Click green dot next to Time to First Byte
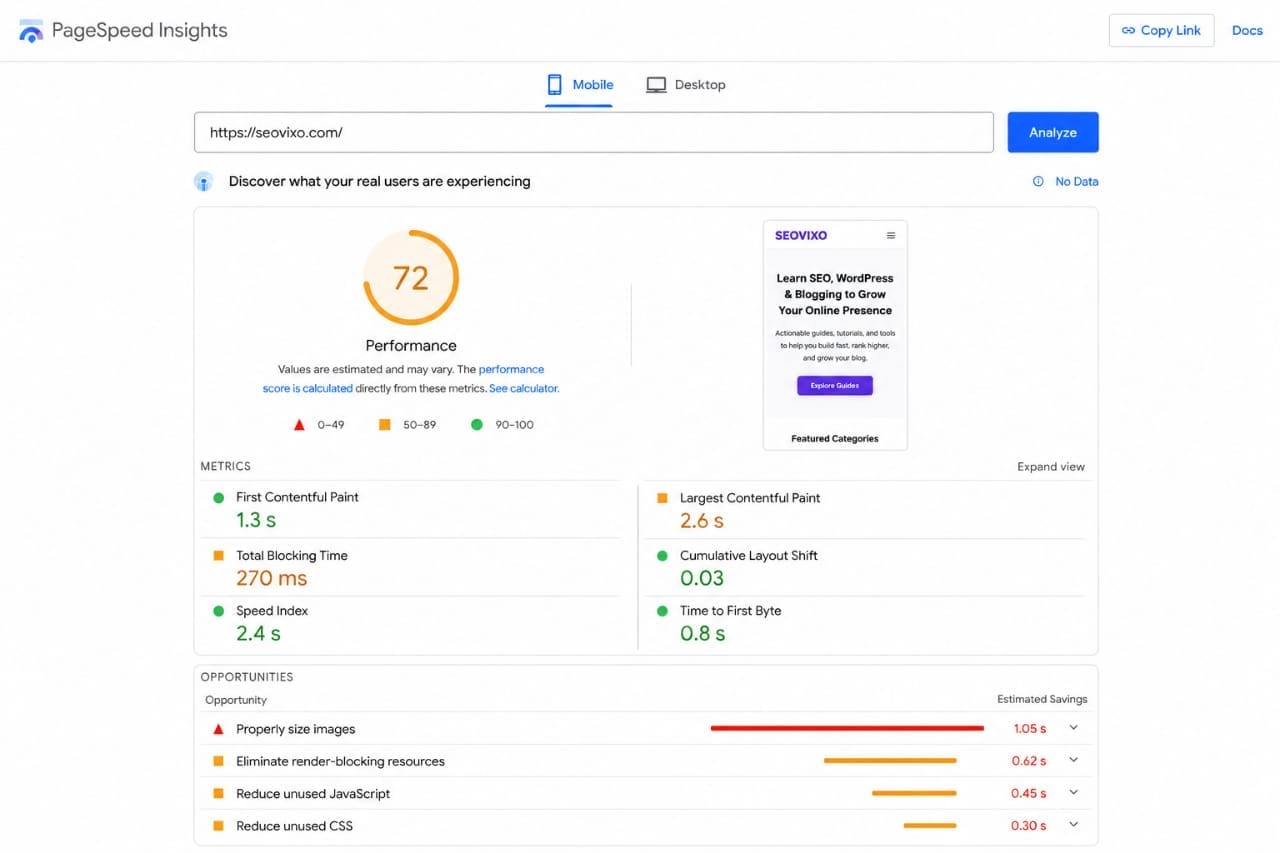1280x853 pixels. coord(662,611)
